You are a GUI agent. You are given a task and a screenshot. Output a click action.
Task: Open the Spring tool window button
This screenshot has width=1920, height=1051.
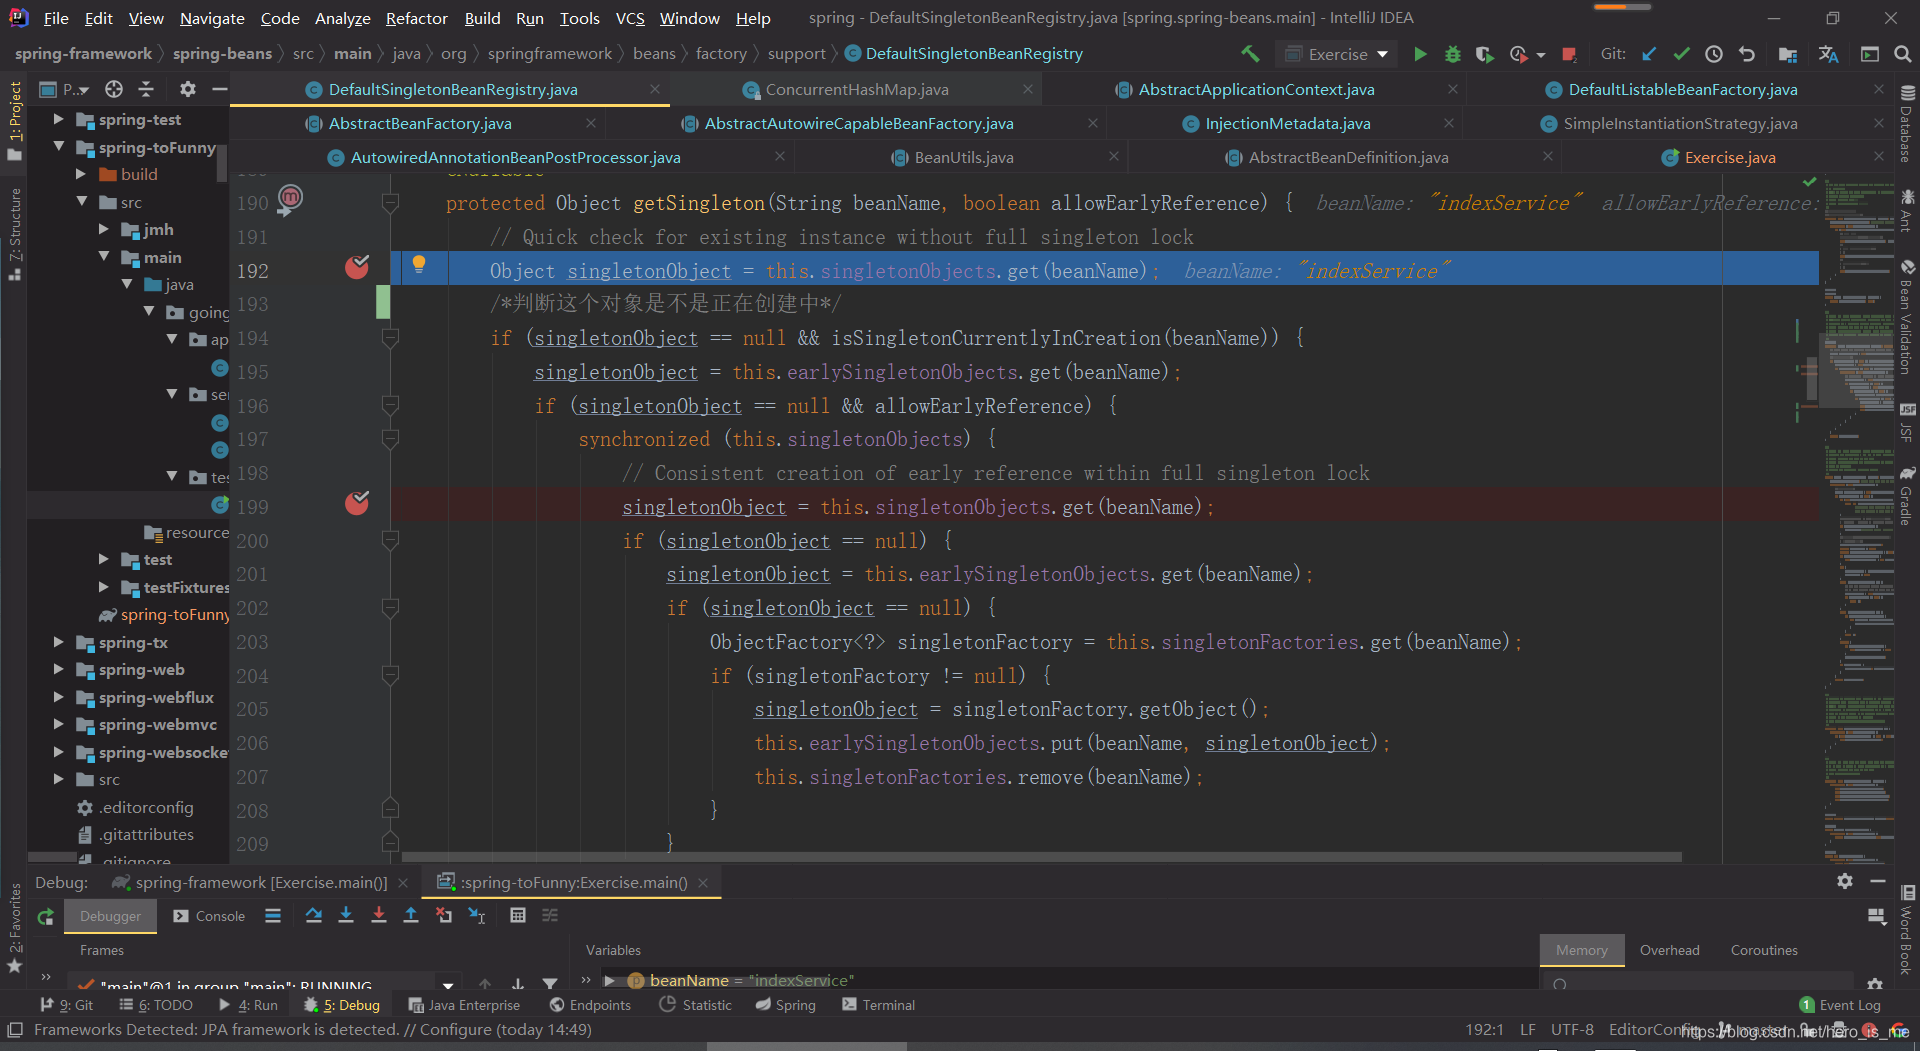point(786,1005)
